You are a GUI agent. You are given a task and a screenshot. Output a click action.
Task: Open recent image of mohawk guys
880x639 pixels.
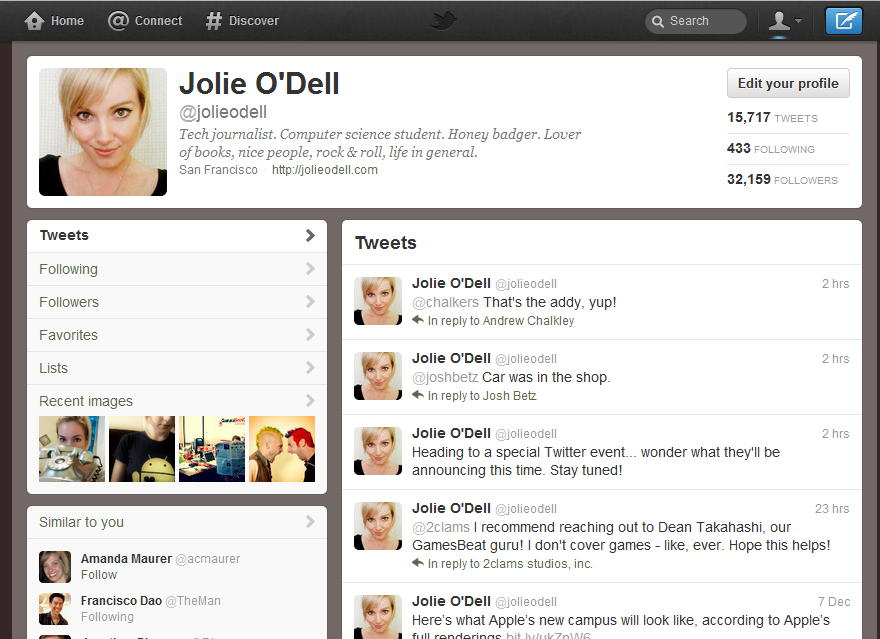tap(282, 449)
